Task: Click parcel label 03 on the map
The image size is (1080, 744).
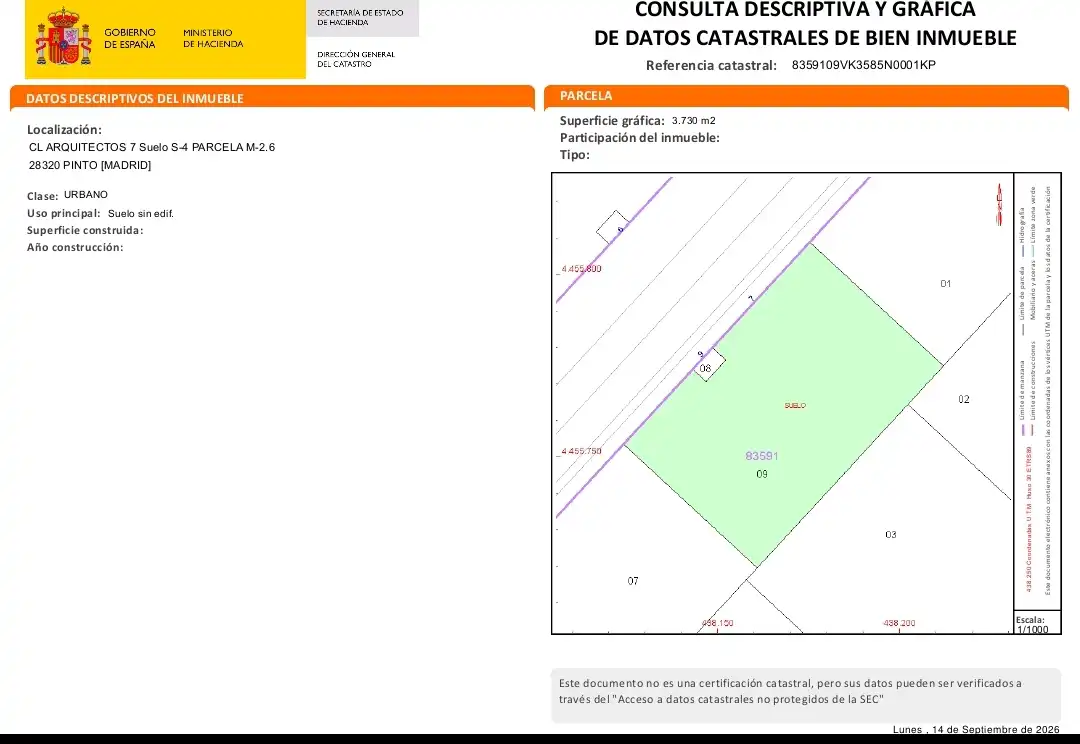Action: point(891,535)
